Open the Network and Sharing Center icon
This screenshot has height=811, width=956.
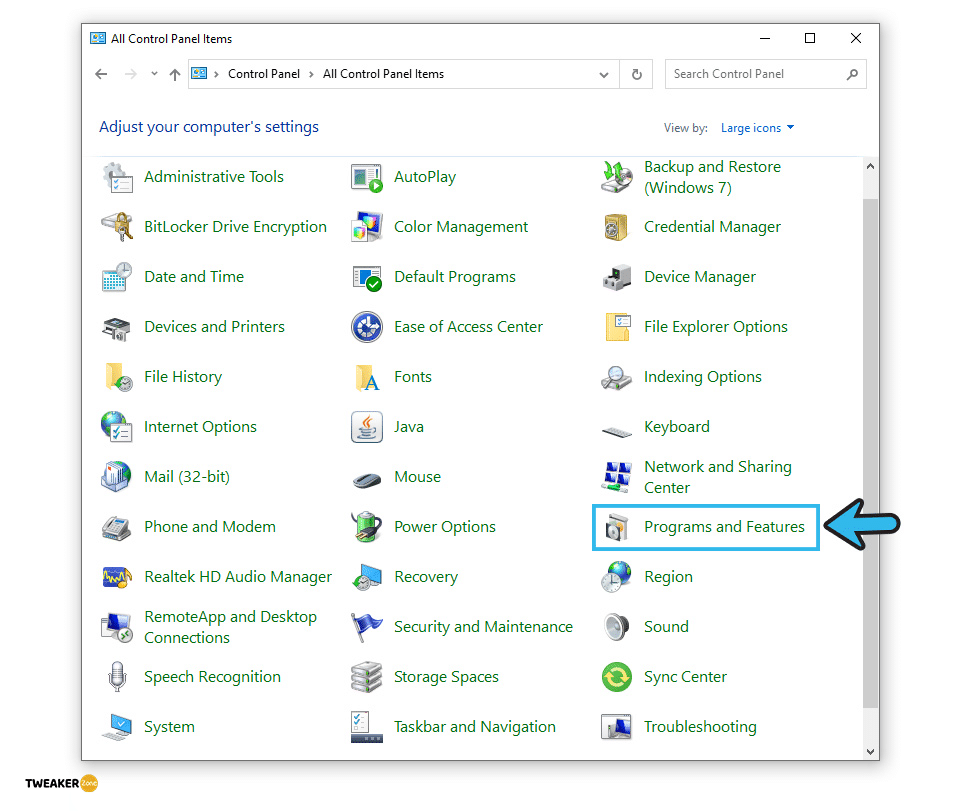617,477
